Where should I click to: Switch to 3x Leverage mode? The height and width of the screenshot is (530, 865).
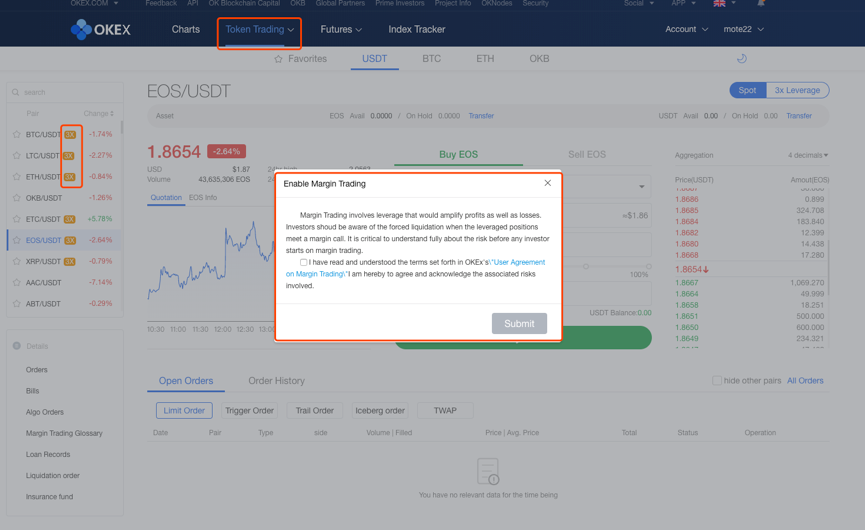tap(797, 90)
